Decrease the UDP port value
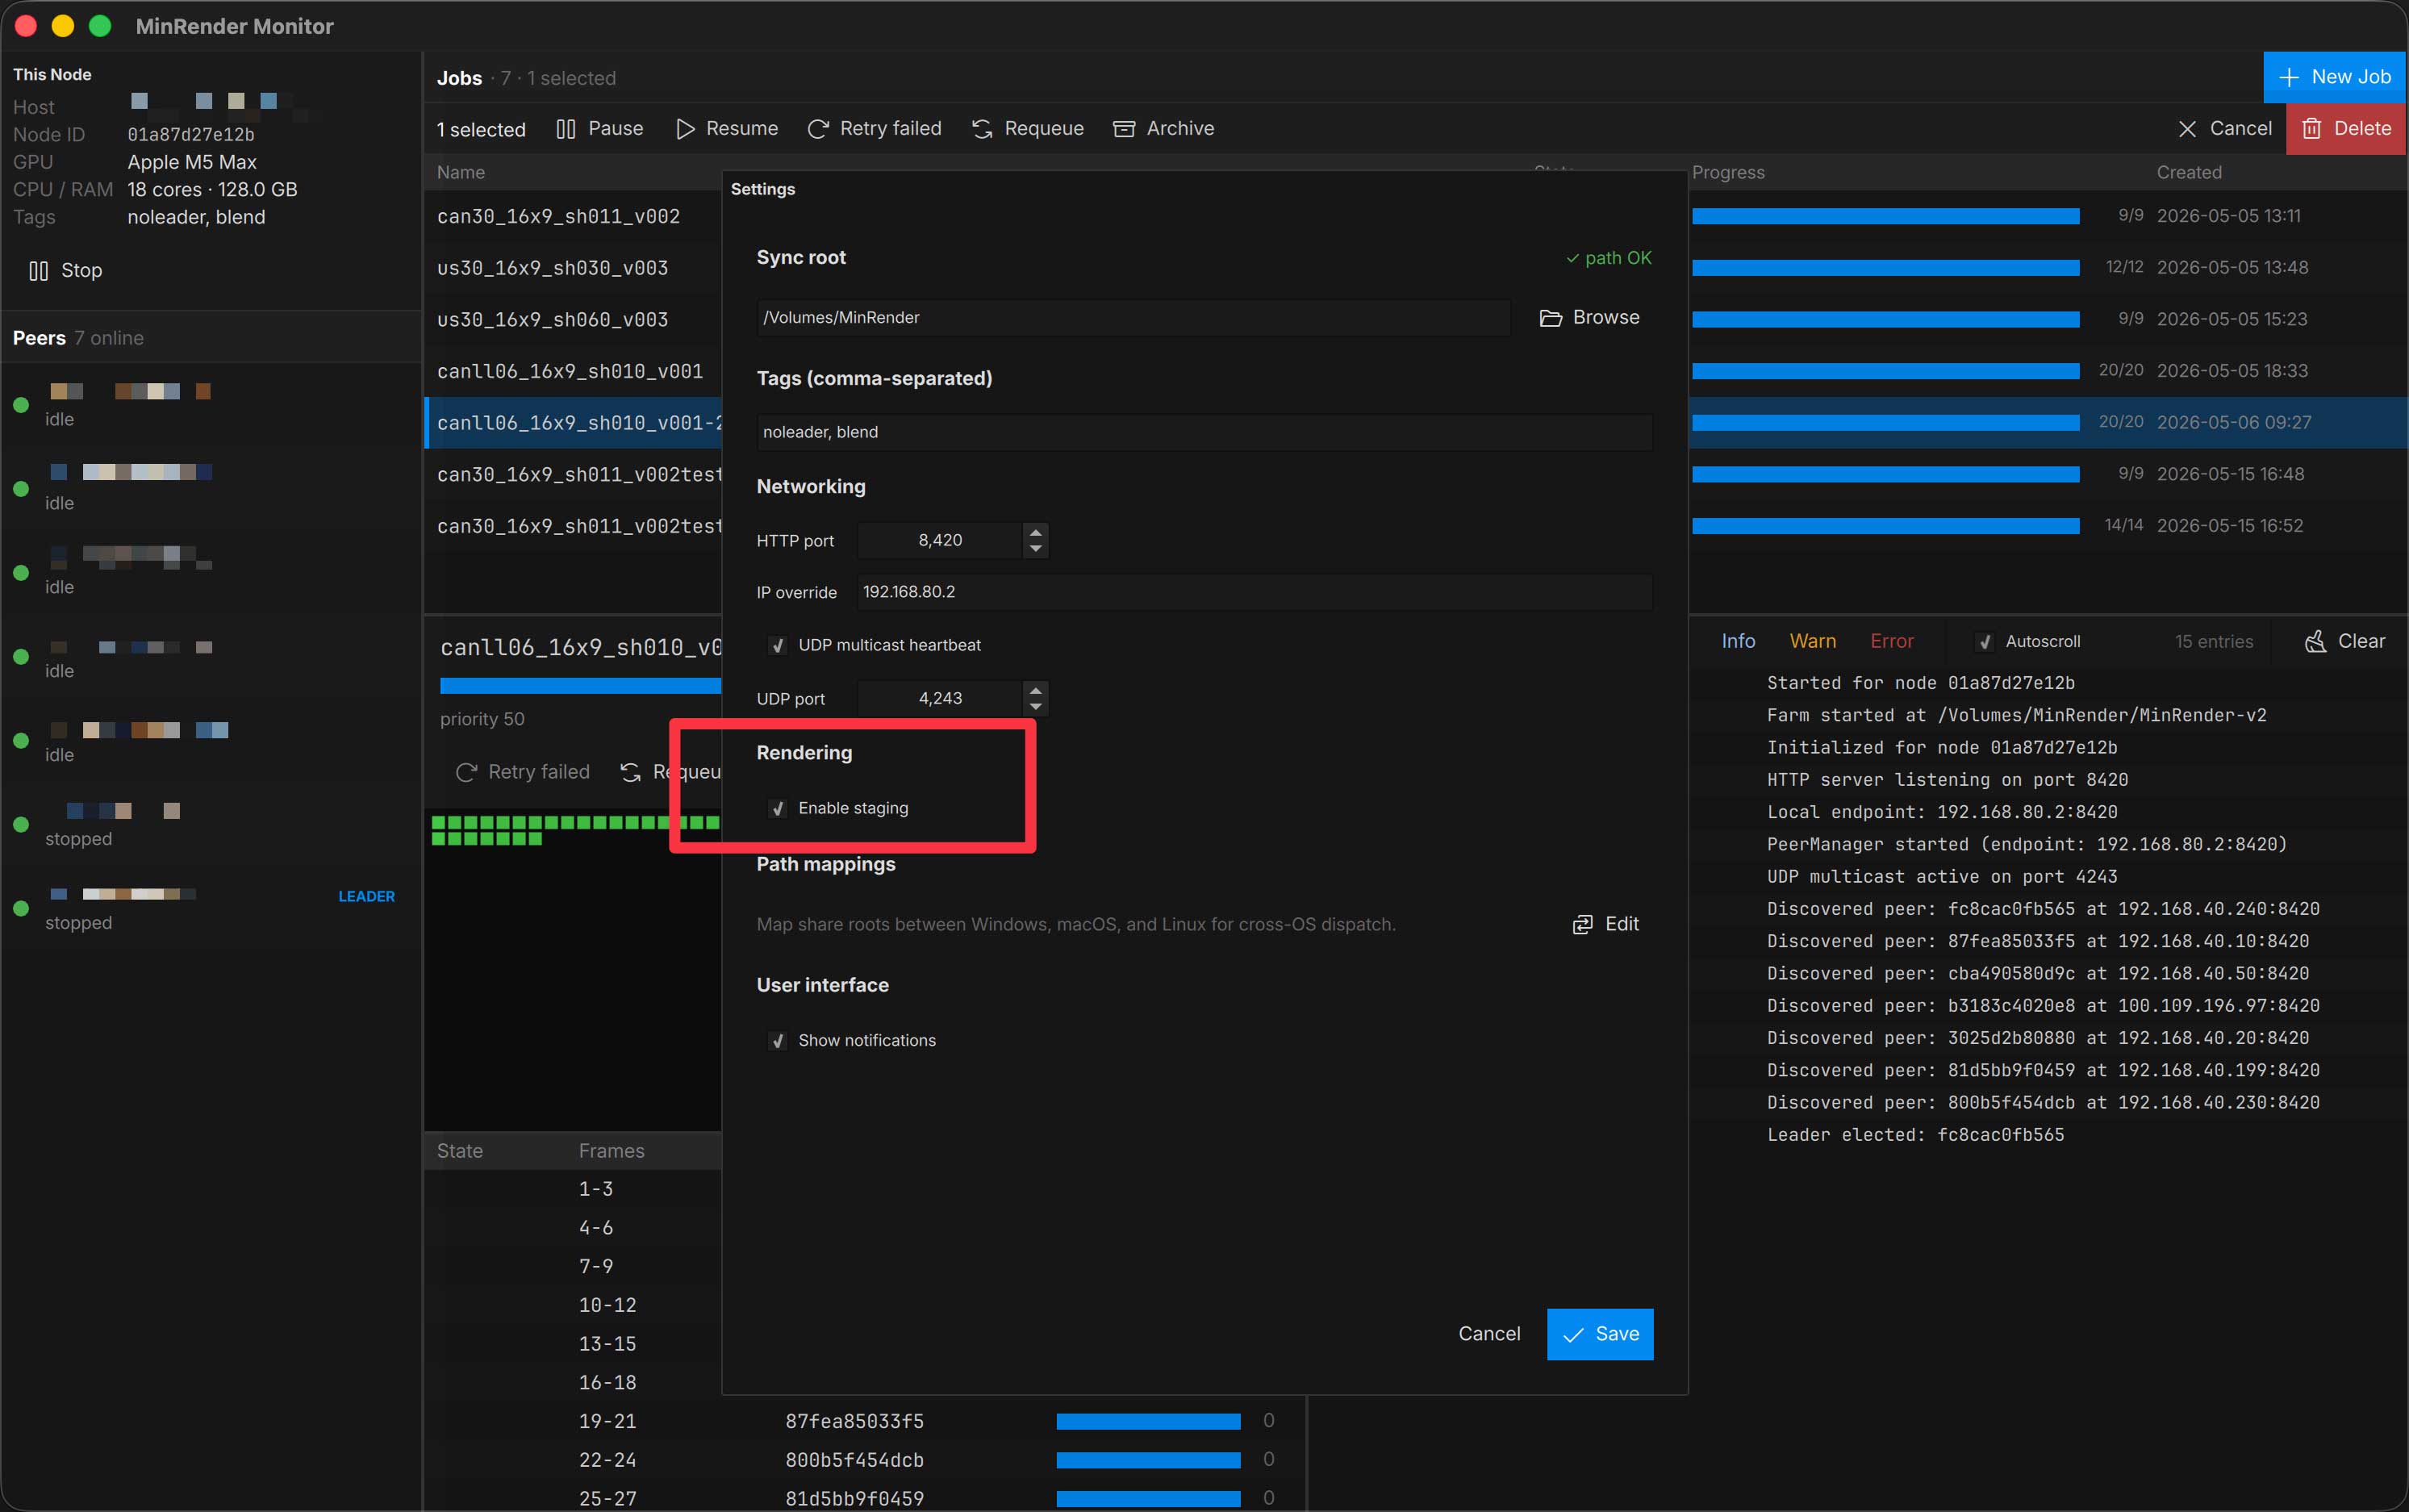This screenshot has height=1512, width=2409. coord(1035,707)
